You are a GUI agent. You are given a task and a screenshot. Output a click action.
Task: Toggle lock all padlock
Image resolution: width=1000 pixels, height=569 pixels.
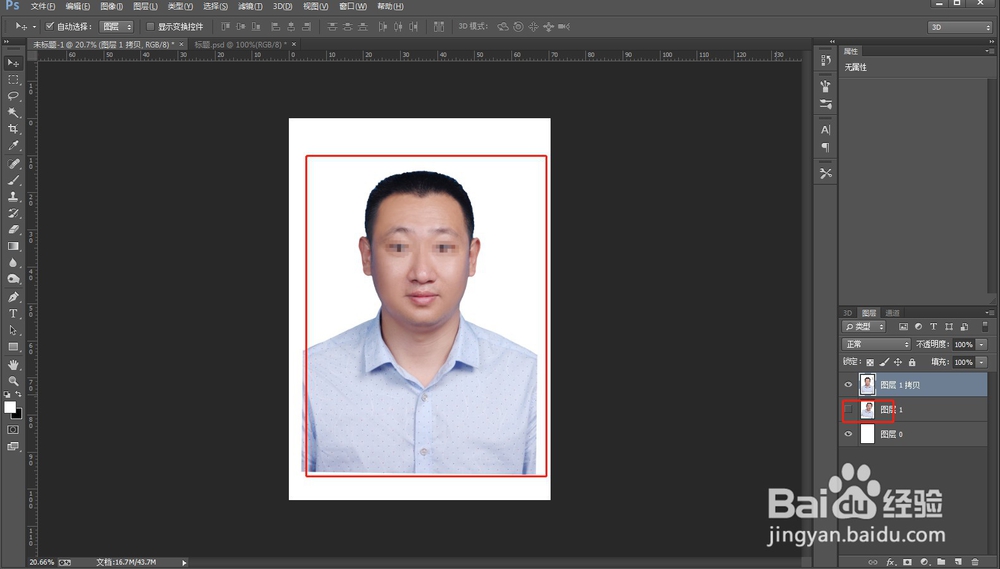[x=912, y=362]
